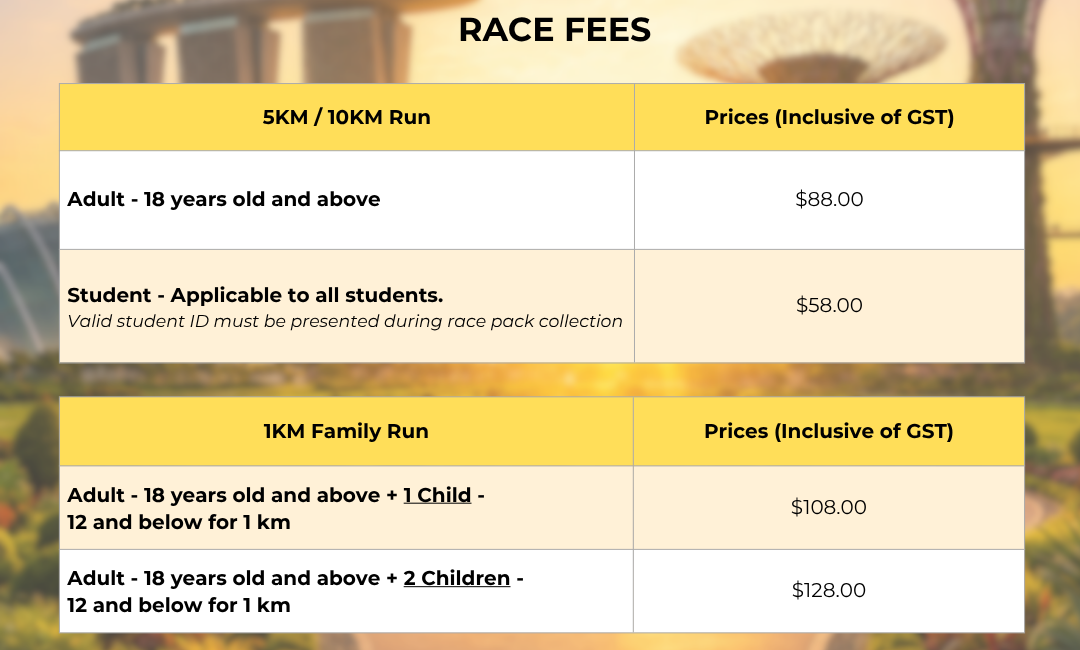
Task: Click "12 and below for 1 km" under 1 Child
Action: [178, 522]
